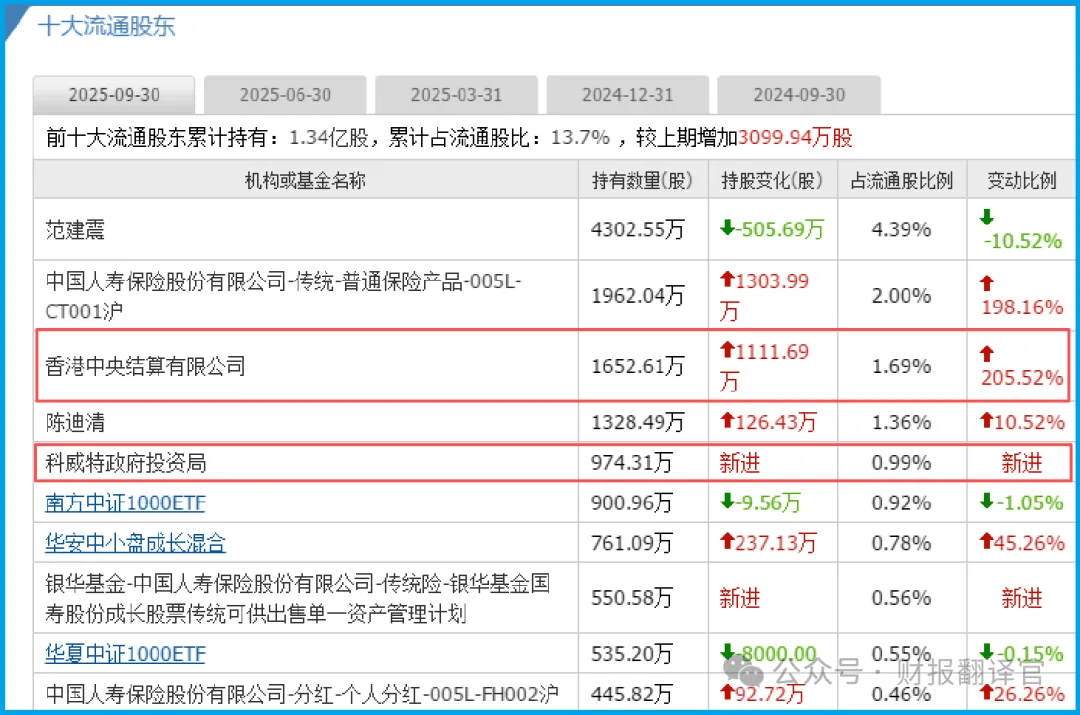Click the 华夏中证1000ETF link
Viewport: 1080px width, 715px height.
[x=125, y=654]
